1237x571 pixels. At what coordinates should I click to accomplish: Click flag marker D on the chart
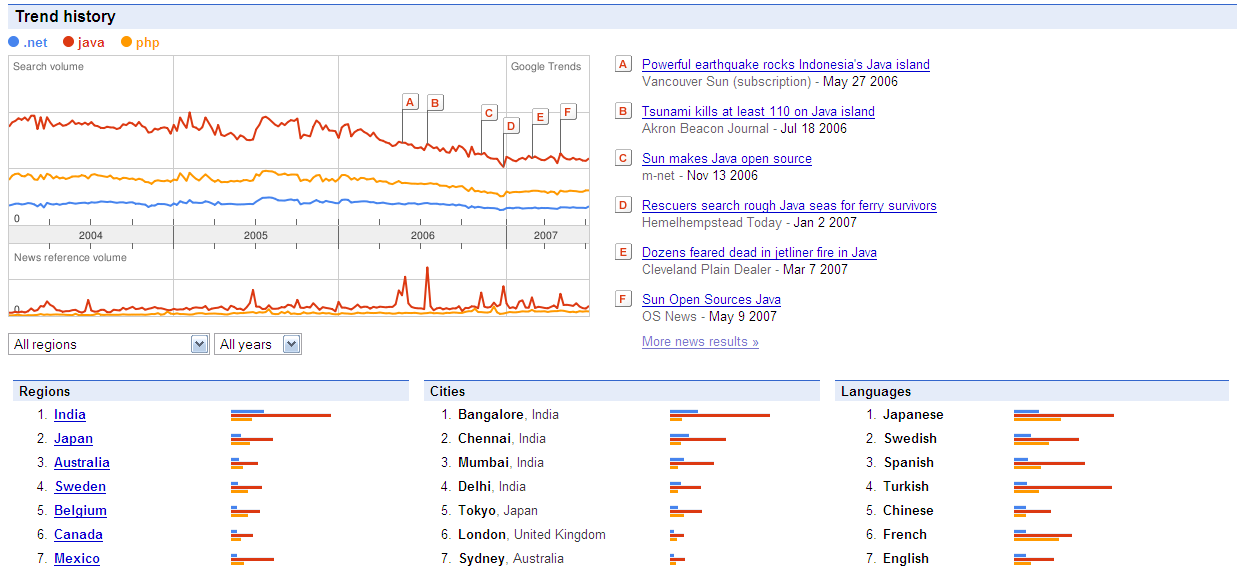pos(511,126)
